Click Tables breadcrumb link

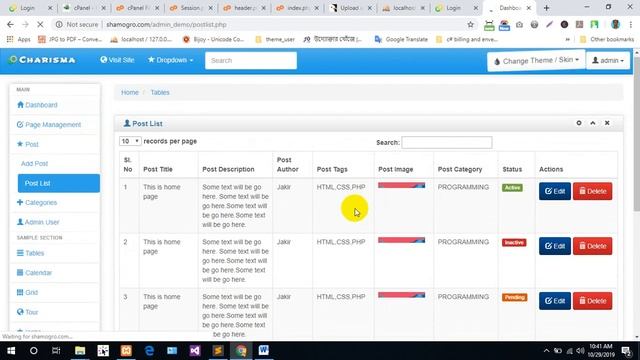tap(160, 92)
